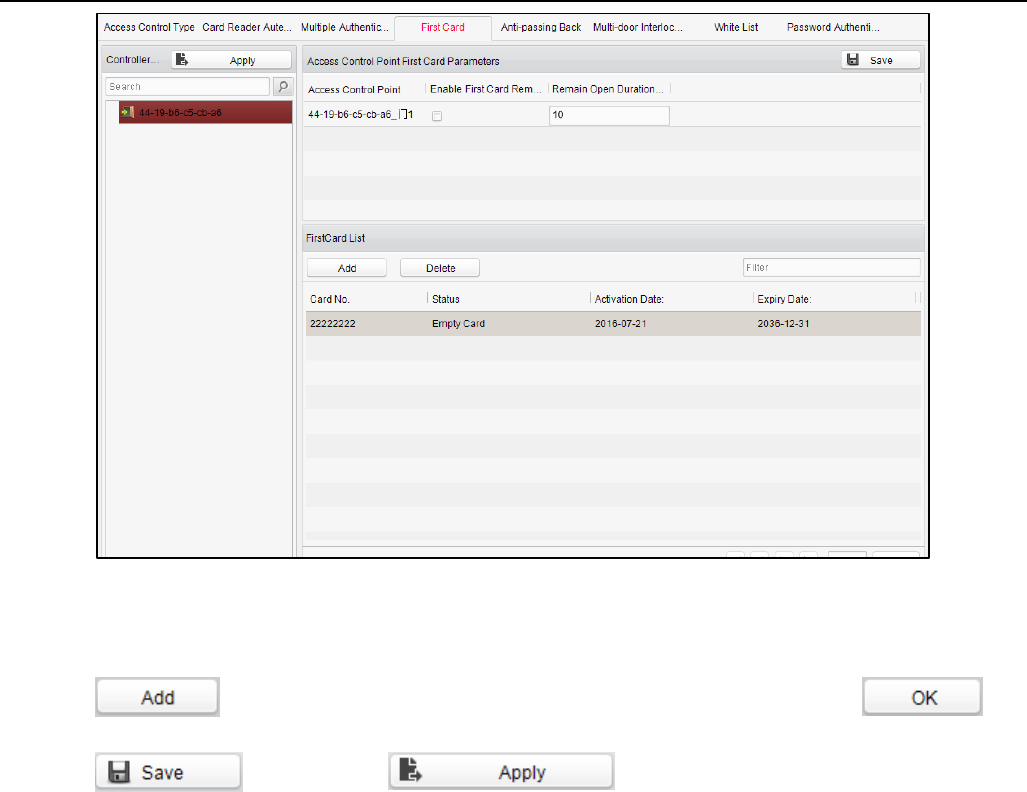The image size is (1027, 792).
Task: Click the Enable First Card Remain column header
Action: coord(487,89)
